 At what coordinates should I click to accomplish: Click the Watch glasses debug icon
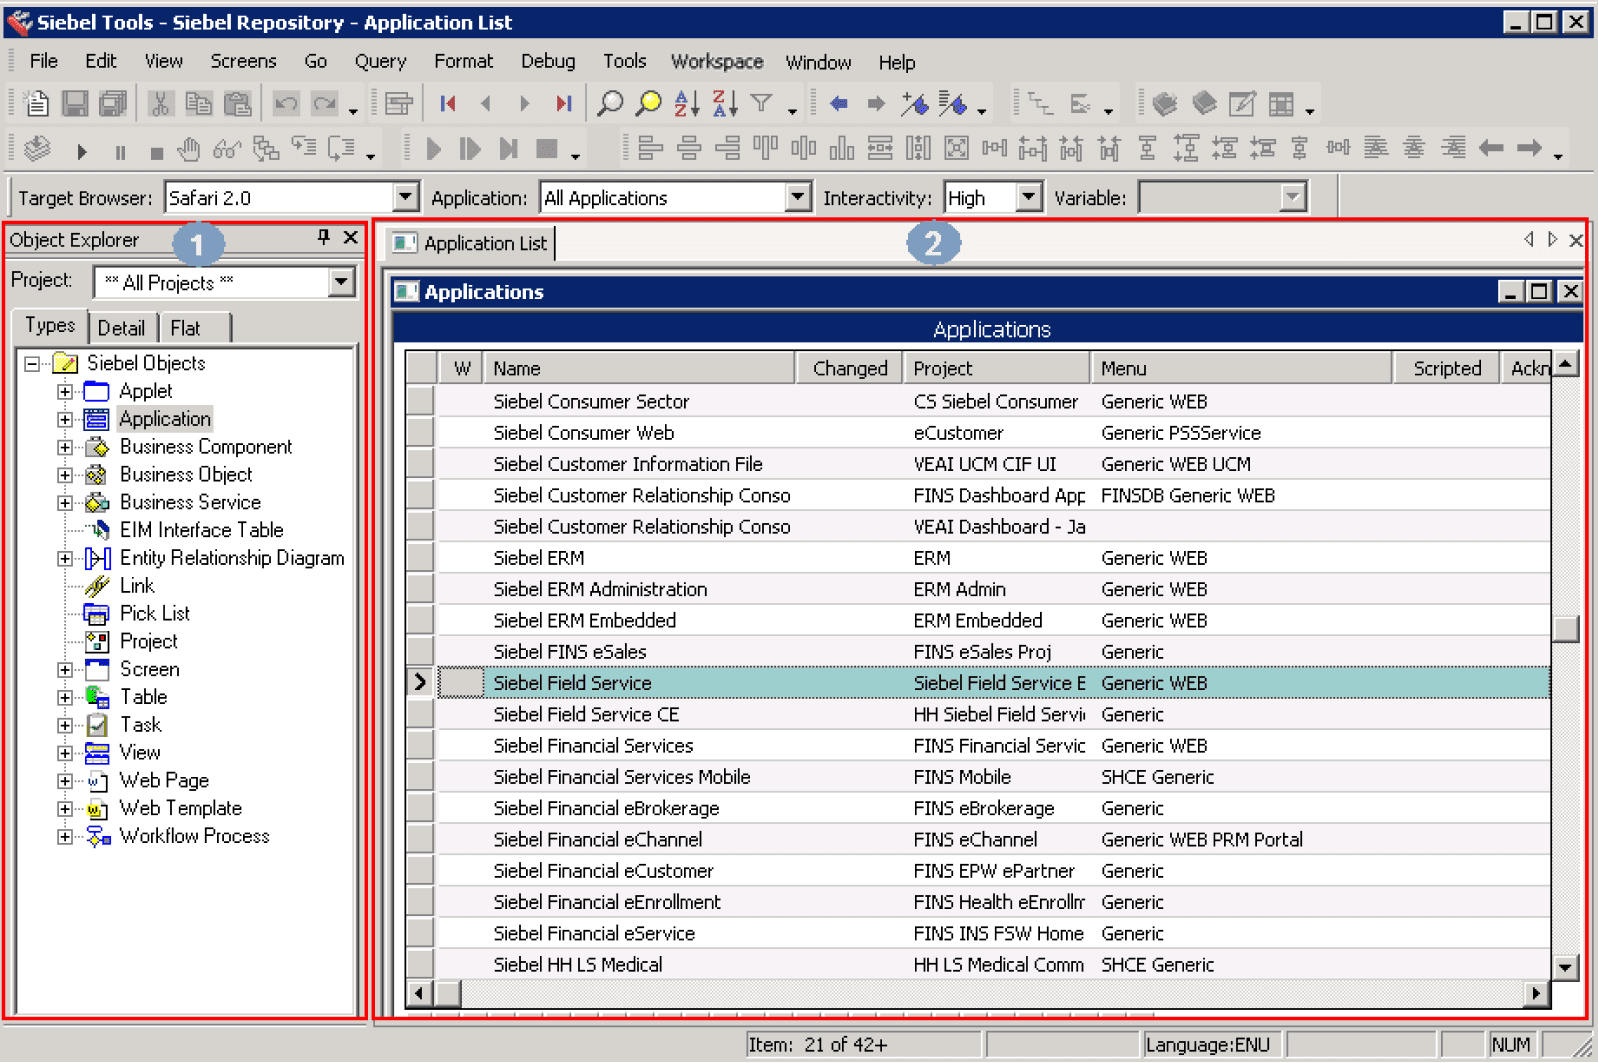point(227,150)
